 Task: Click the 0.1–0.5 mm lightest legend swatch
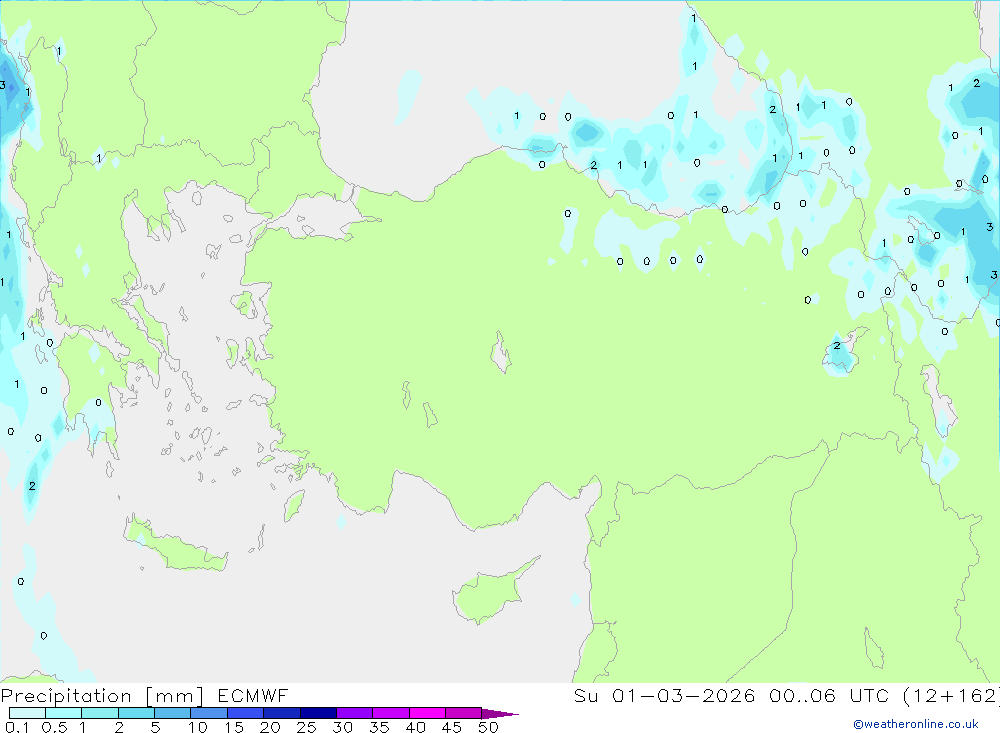(x=27, y=713)
